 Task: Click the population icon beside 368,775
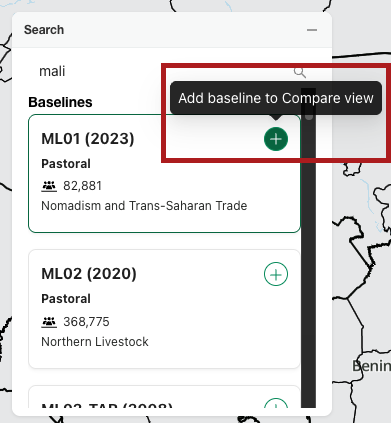pyautogui.click(x=49, y=322)
